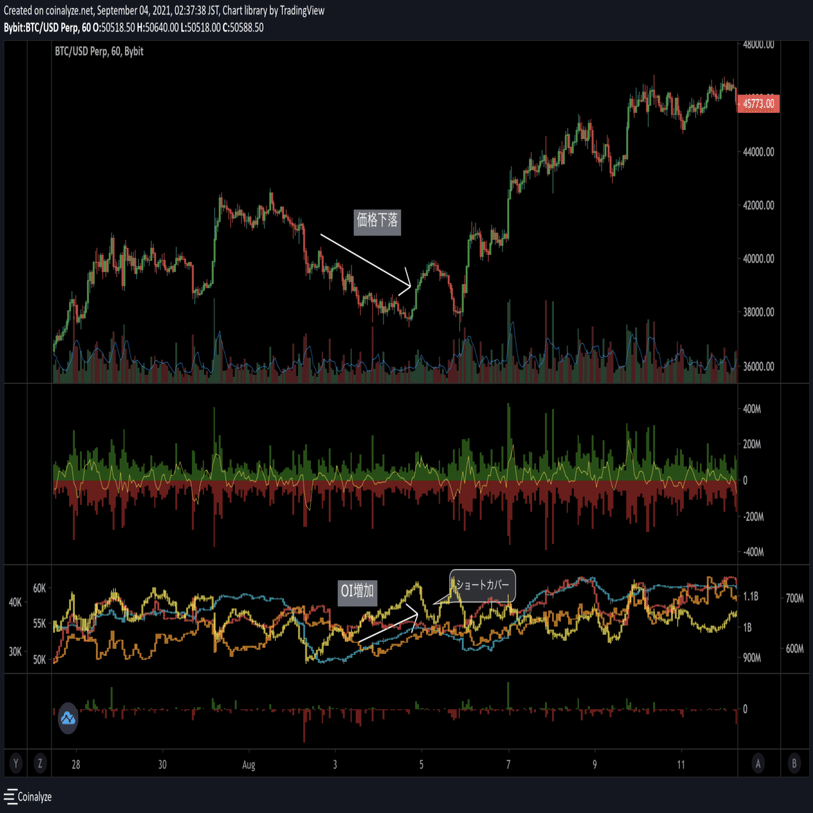
Task: Click the 700M right axis label
Action: pyautogui.click(x=795, y=598)
